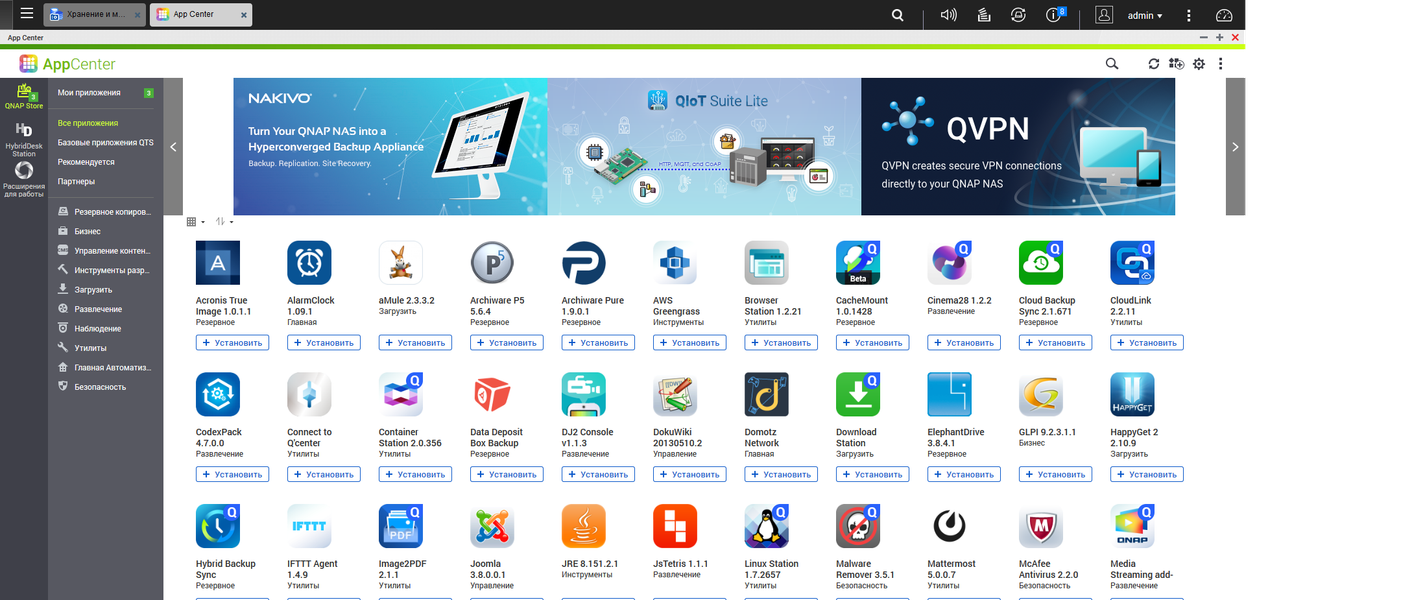Open the sort order dropdown

[x=224, y=222]
